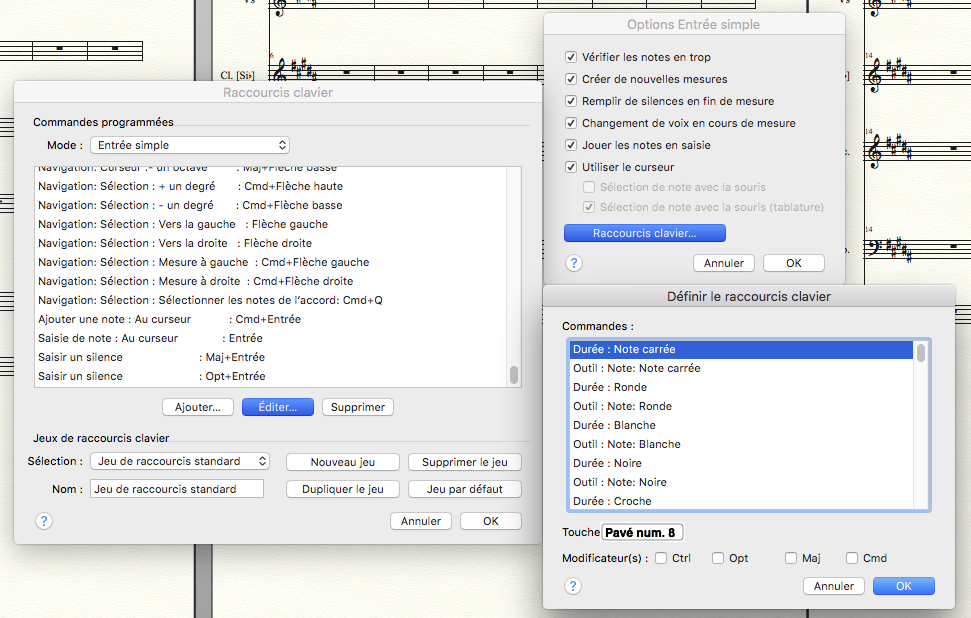Check the Ctrl modifier checkbox

click(661, 558)
